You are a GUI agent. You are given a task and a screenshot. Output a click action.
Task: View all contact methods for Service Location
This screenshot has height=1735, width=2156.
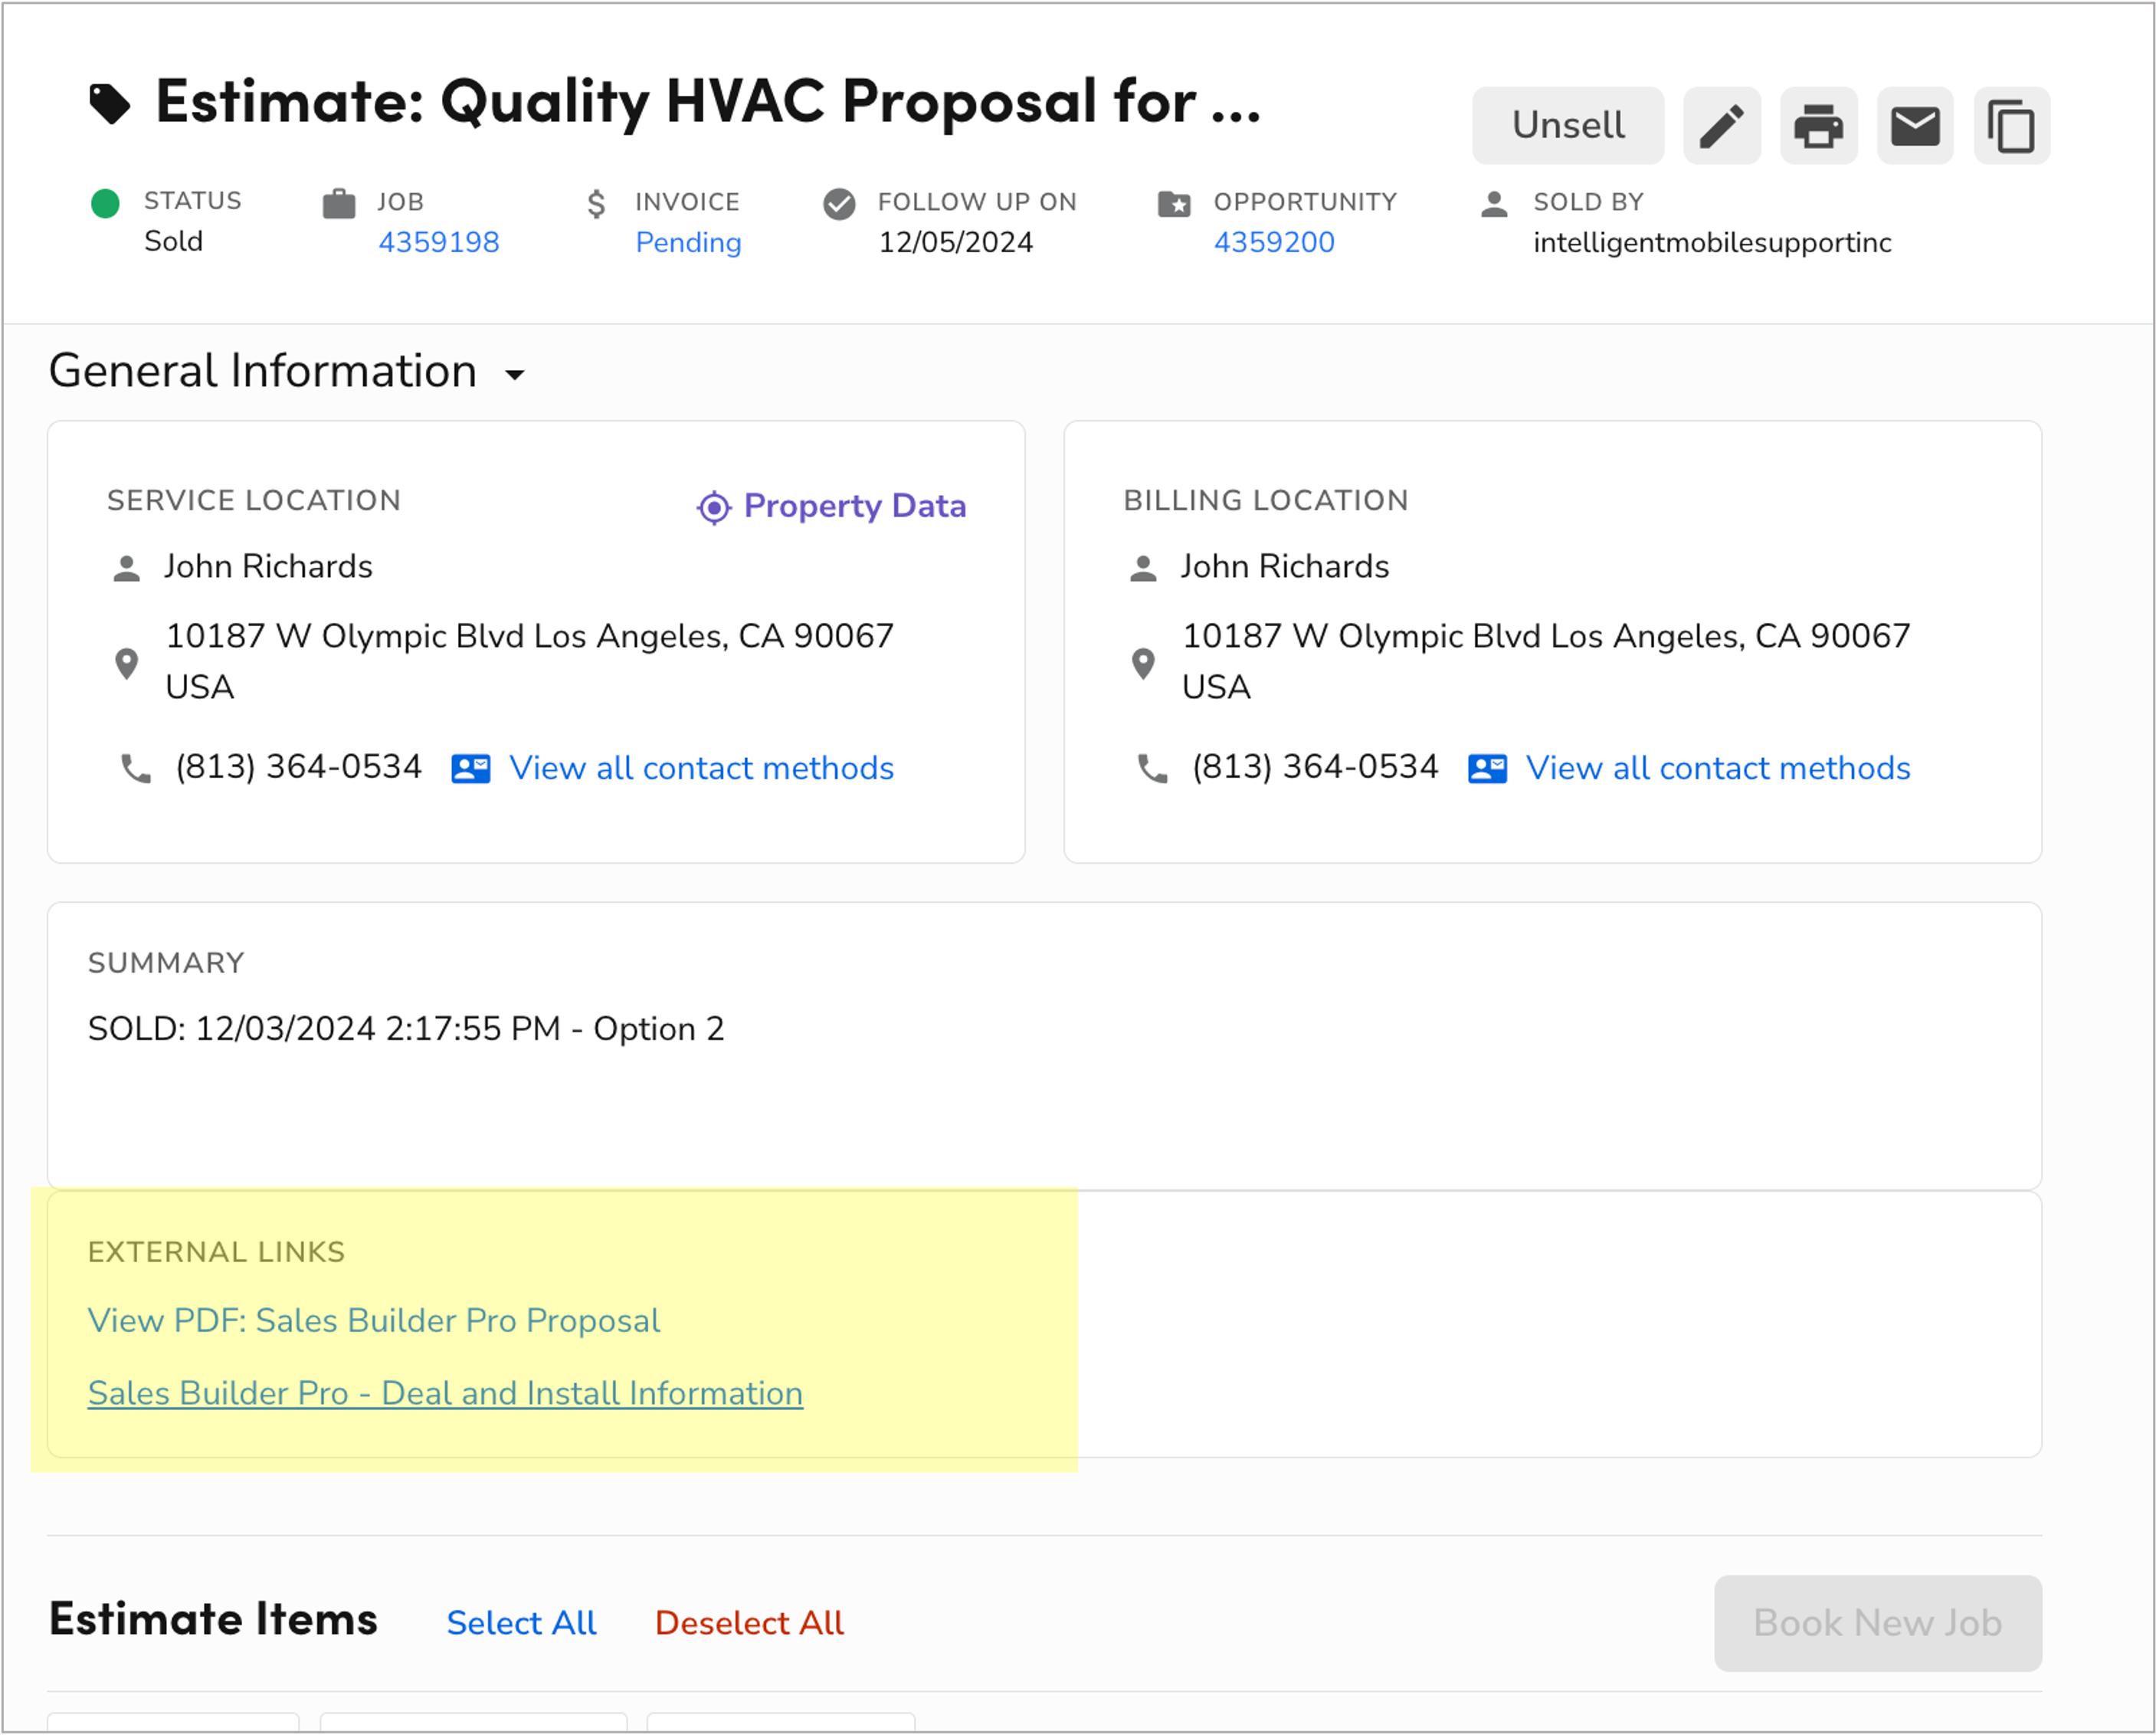coord(701,768)
